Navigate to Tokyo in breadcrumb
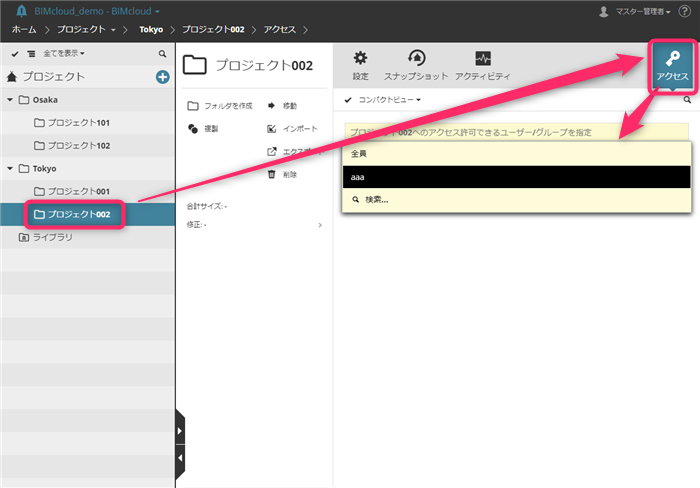Image resolution: width=700 pixels, height=488 pixels. tap(151, 29)
